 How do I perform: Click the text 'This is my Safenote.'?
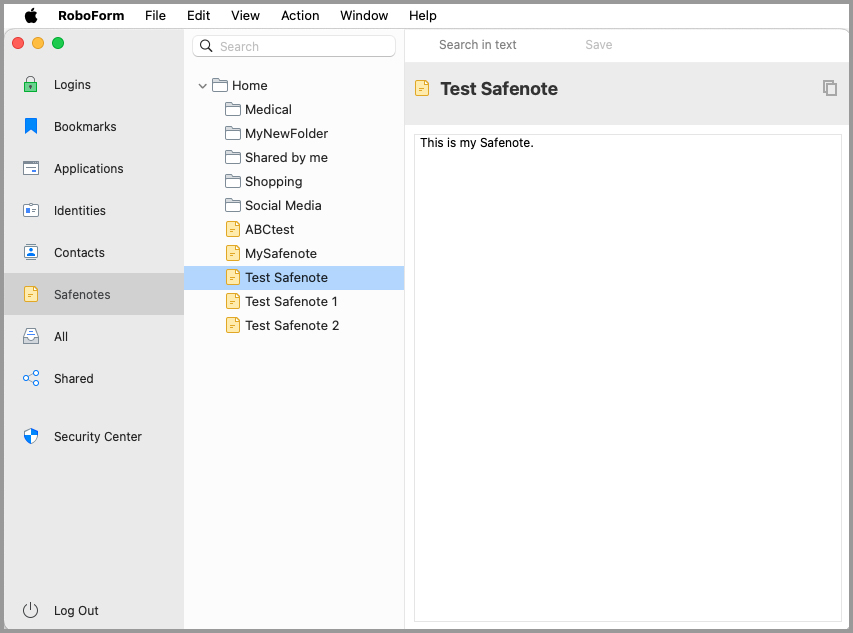477,142
